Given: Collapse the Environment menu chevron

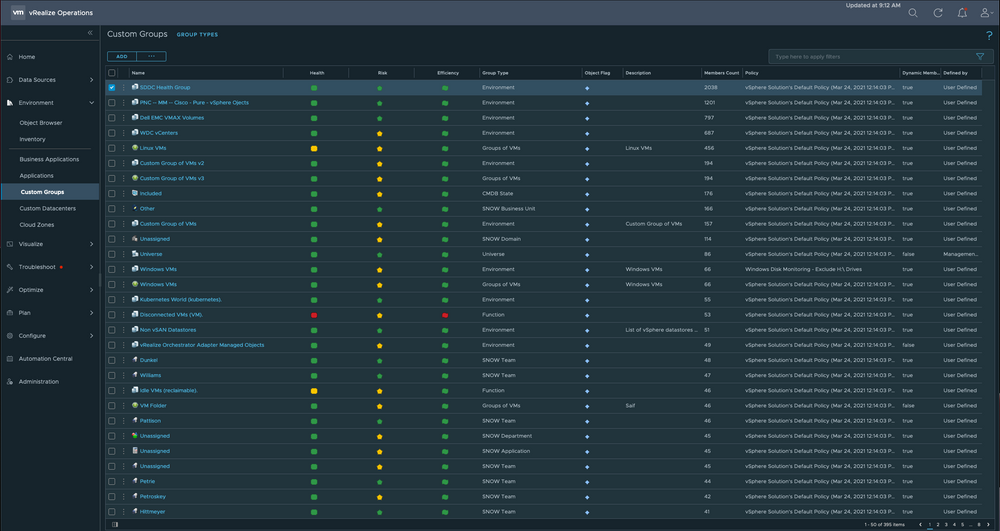Looking at the screenshot, I should pyautogui.click(x=91, y=103).
